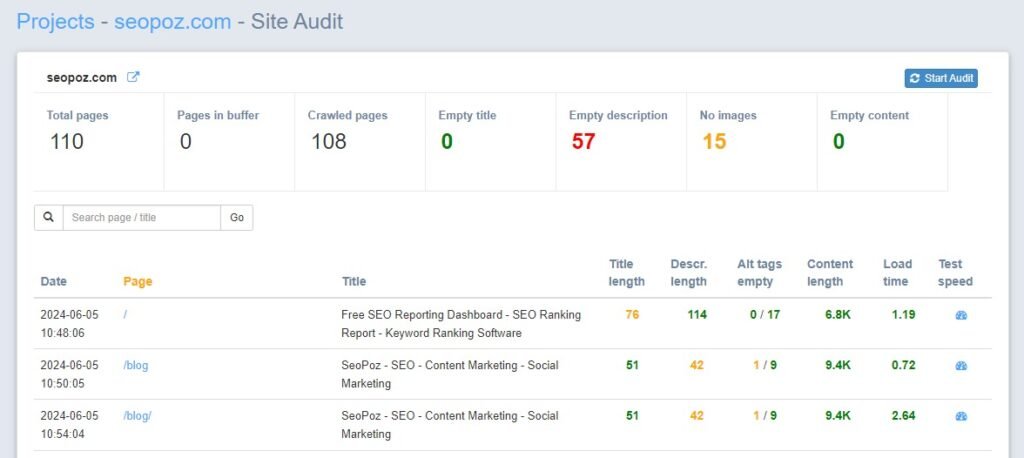Image resolution: width=1024 pixels, height=458 pixels.
Task: Open the external link icon beside seopoz.com
Action: (133, 77)
